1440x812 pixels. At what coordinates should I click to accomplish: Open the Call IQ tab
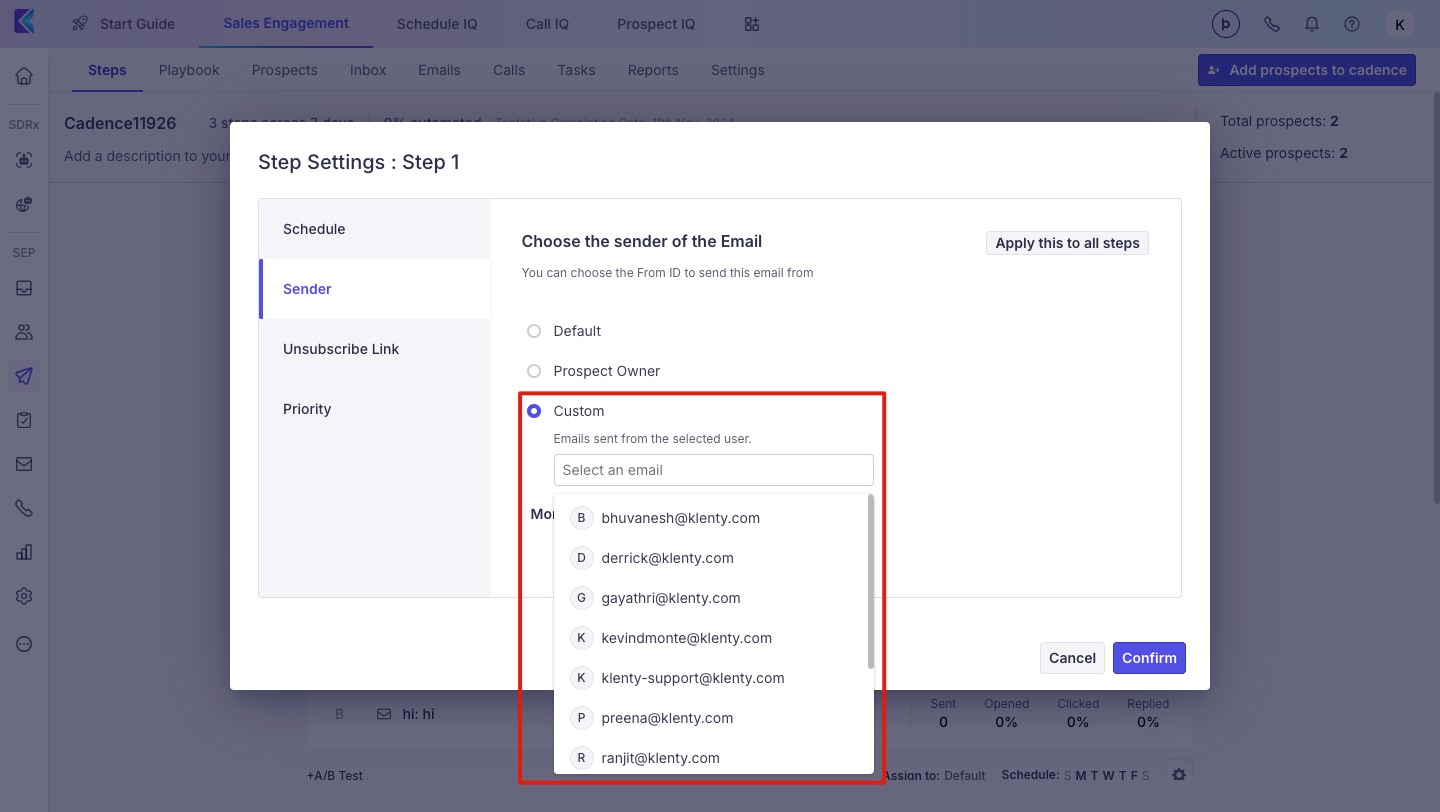[547, 24]
